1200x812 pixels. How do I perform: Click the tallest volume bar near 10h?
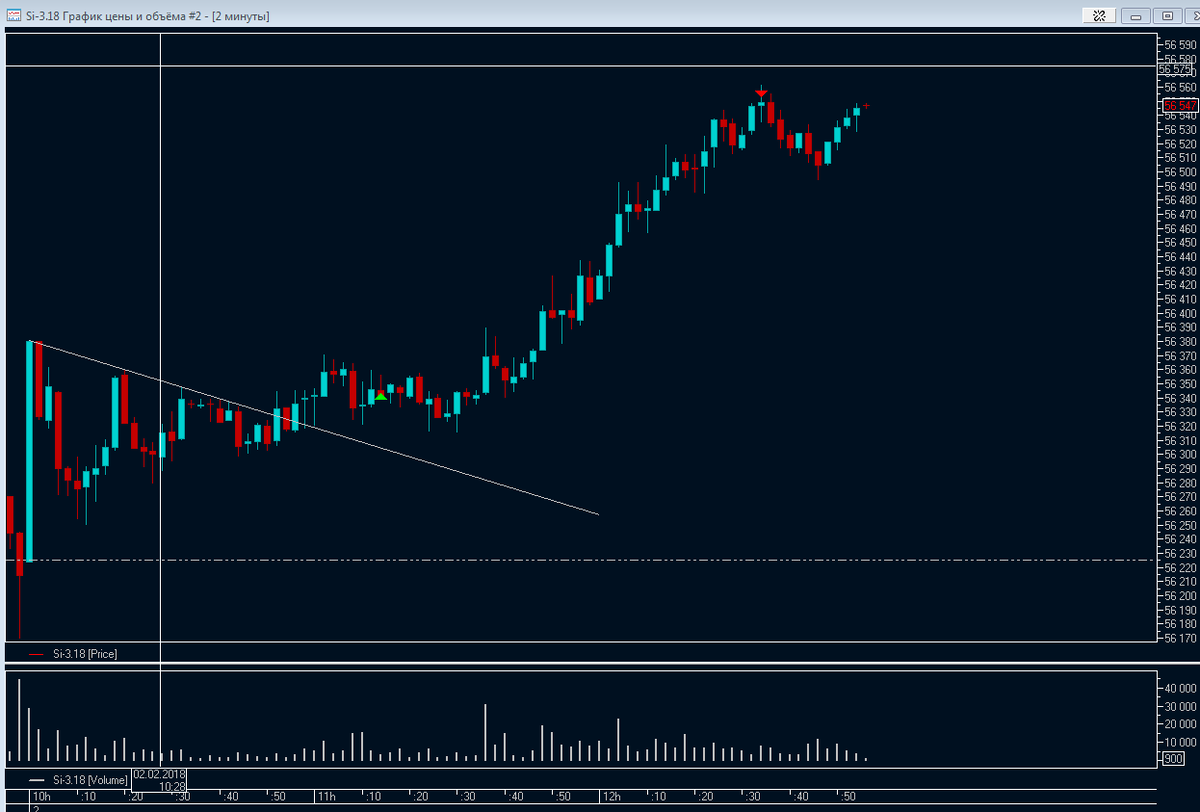click(19, 720)
